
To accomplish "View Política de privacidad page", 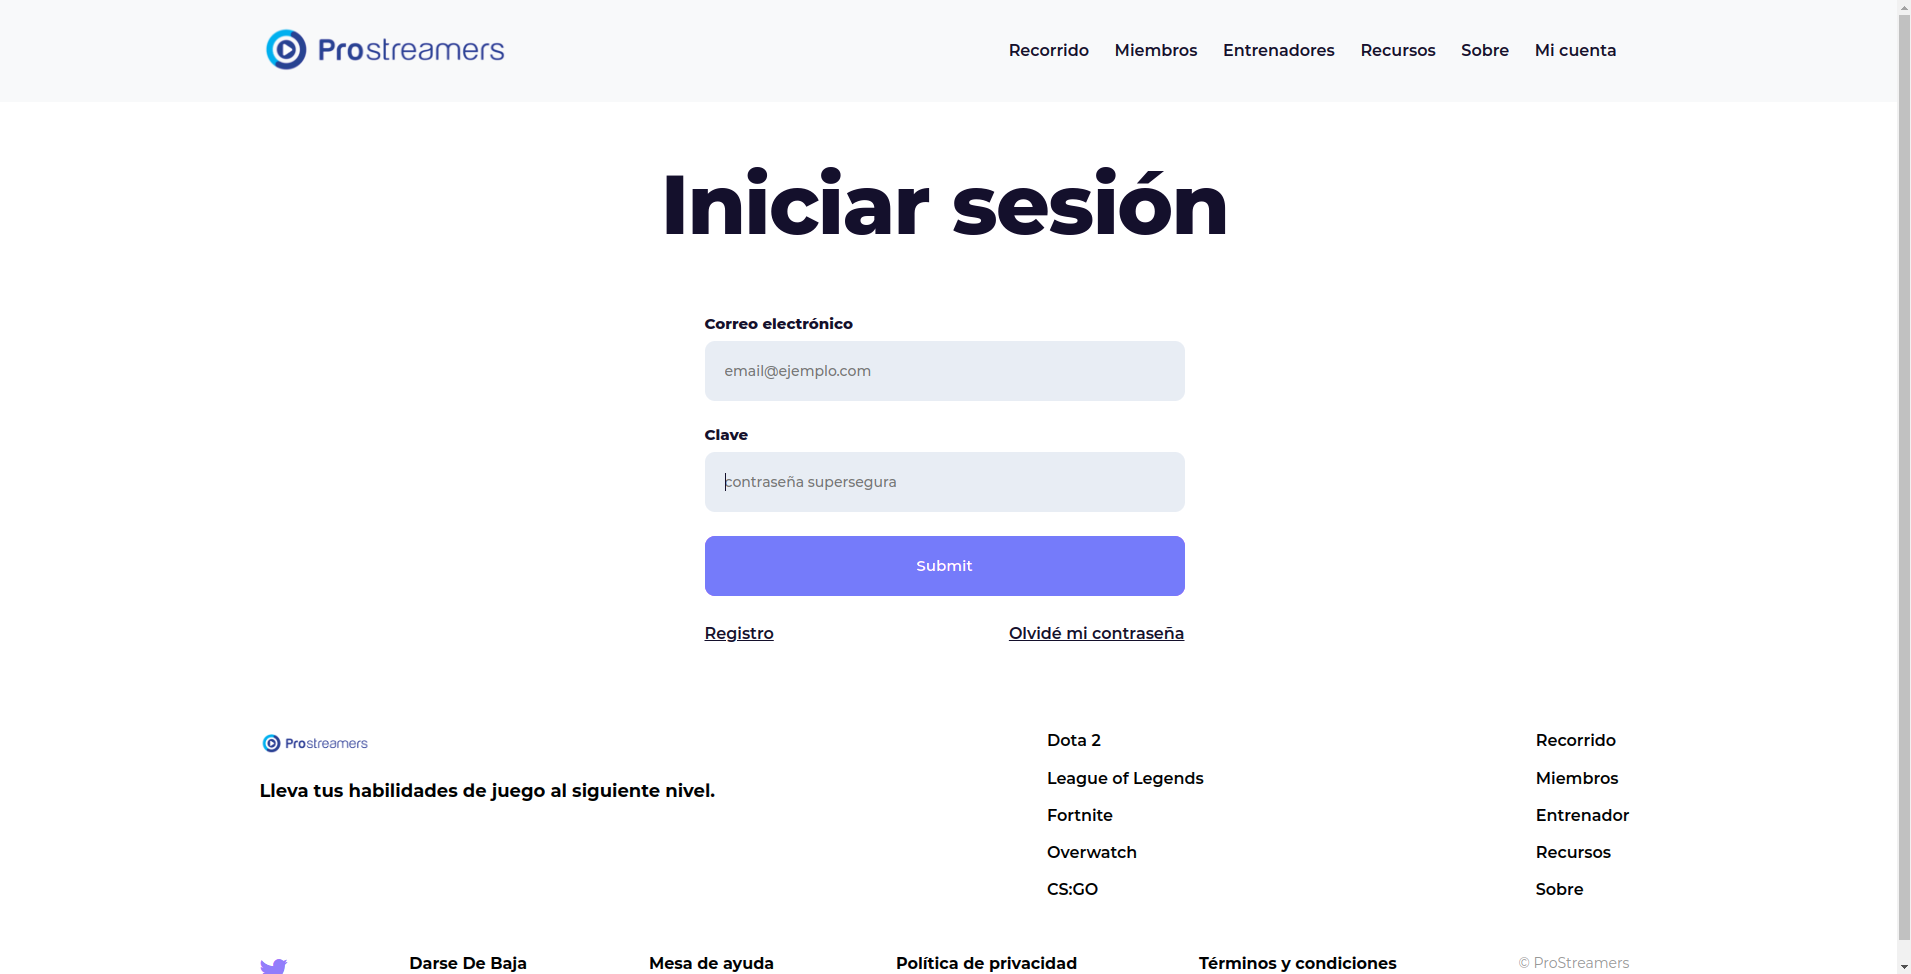I will tap(986, 963).
